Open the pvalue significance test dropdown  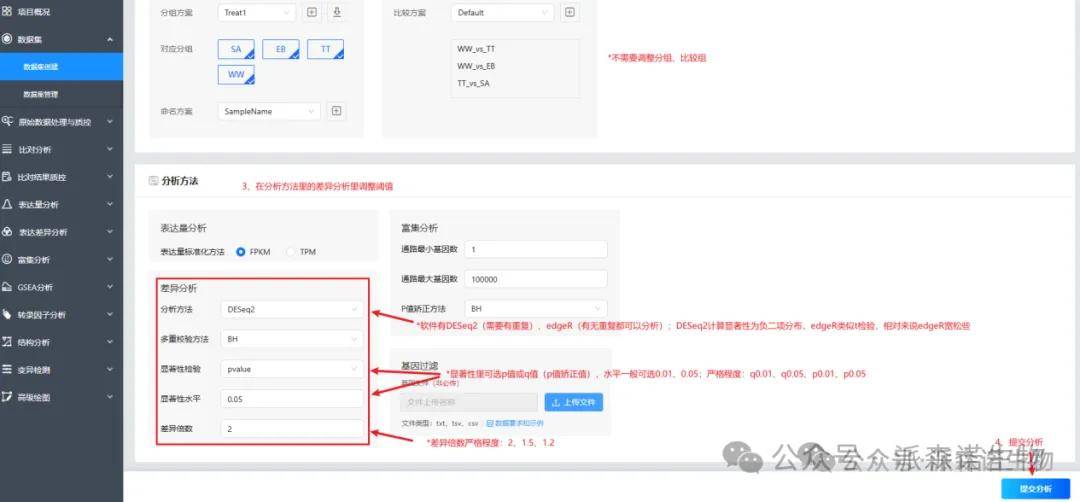pyautogui.click(x=292, y=369)
